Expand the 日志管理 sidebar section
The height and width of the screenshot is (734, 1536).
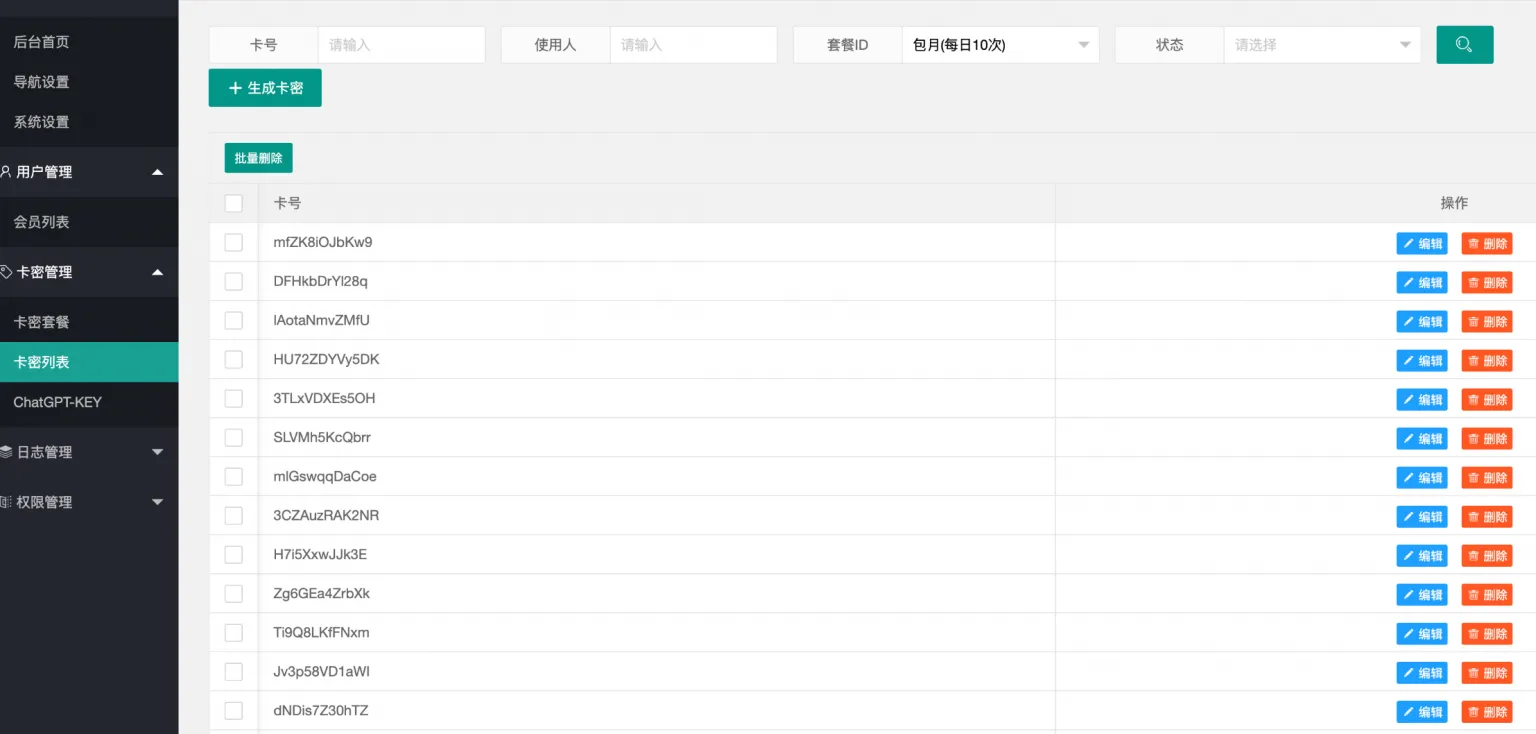pyautogui.click(x=89, y=452)
